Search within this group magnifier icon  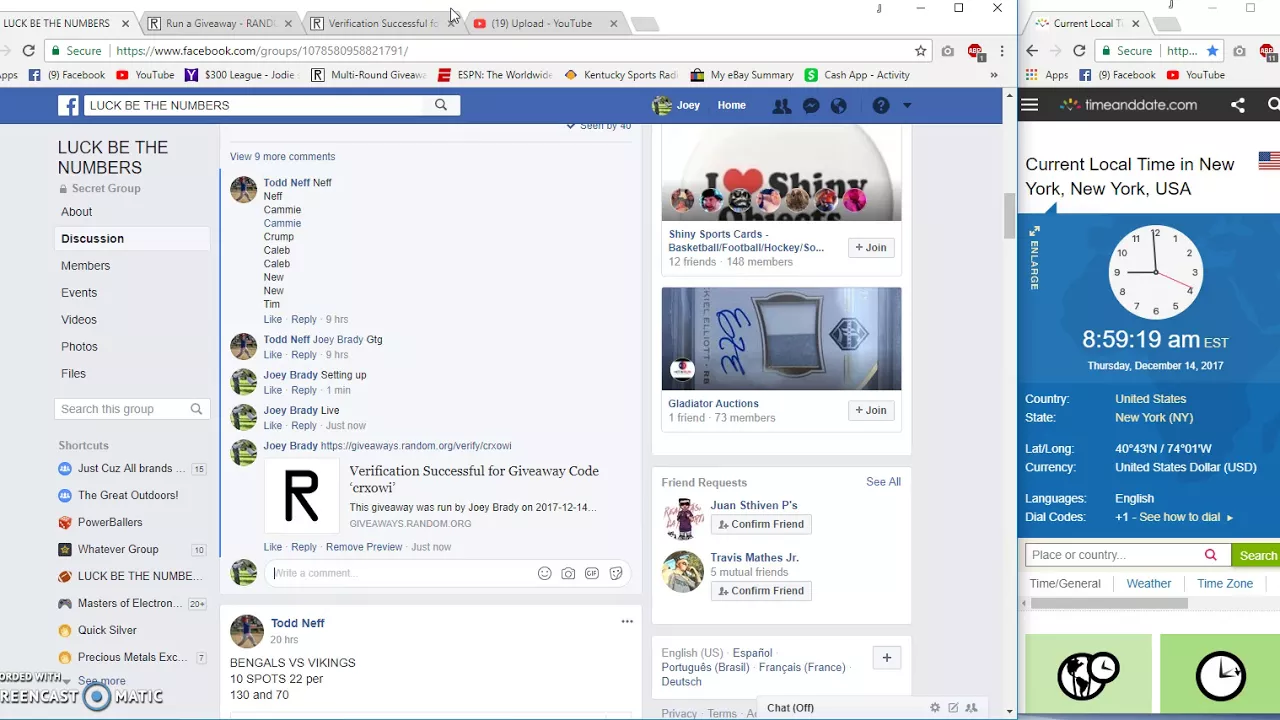(x=196, y=409)
